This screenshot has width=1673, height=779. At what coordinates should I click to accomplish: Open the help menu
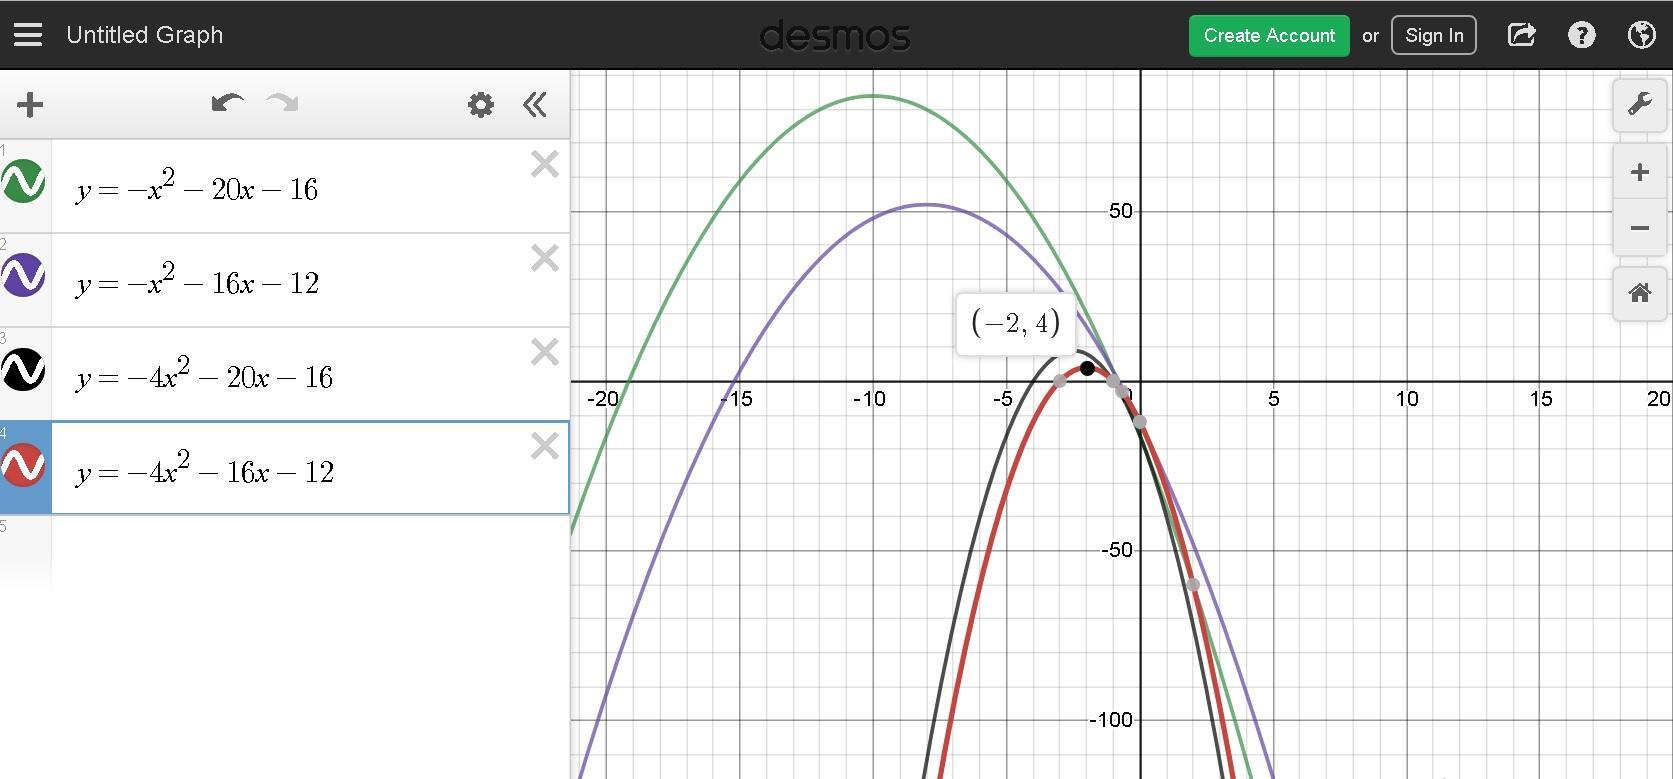tap(1581, 35)
